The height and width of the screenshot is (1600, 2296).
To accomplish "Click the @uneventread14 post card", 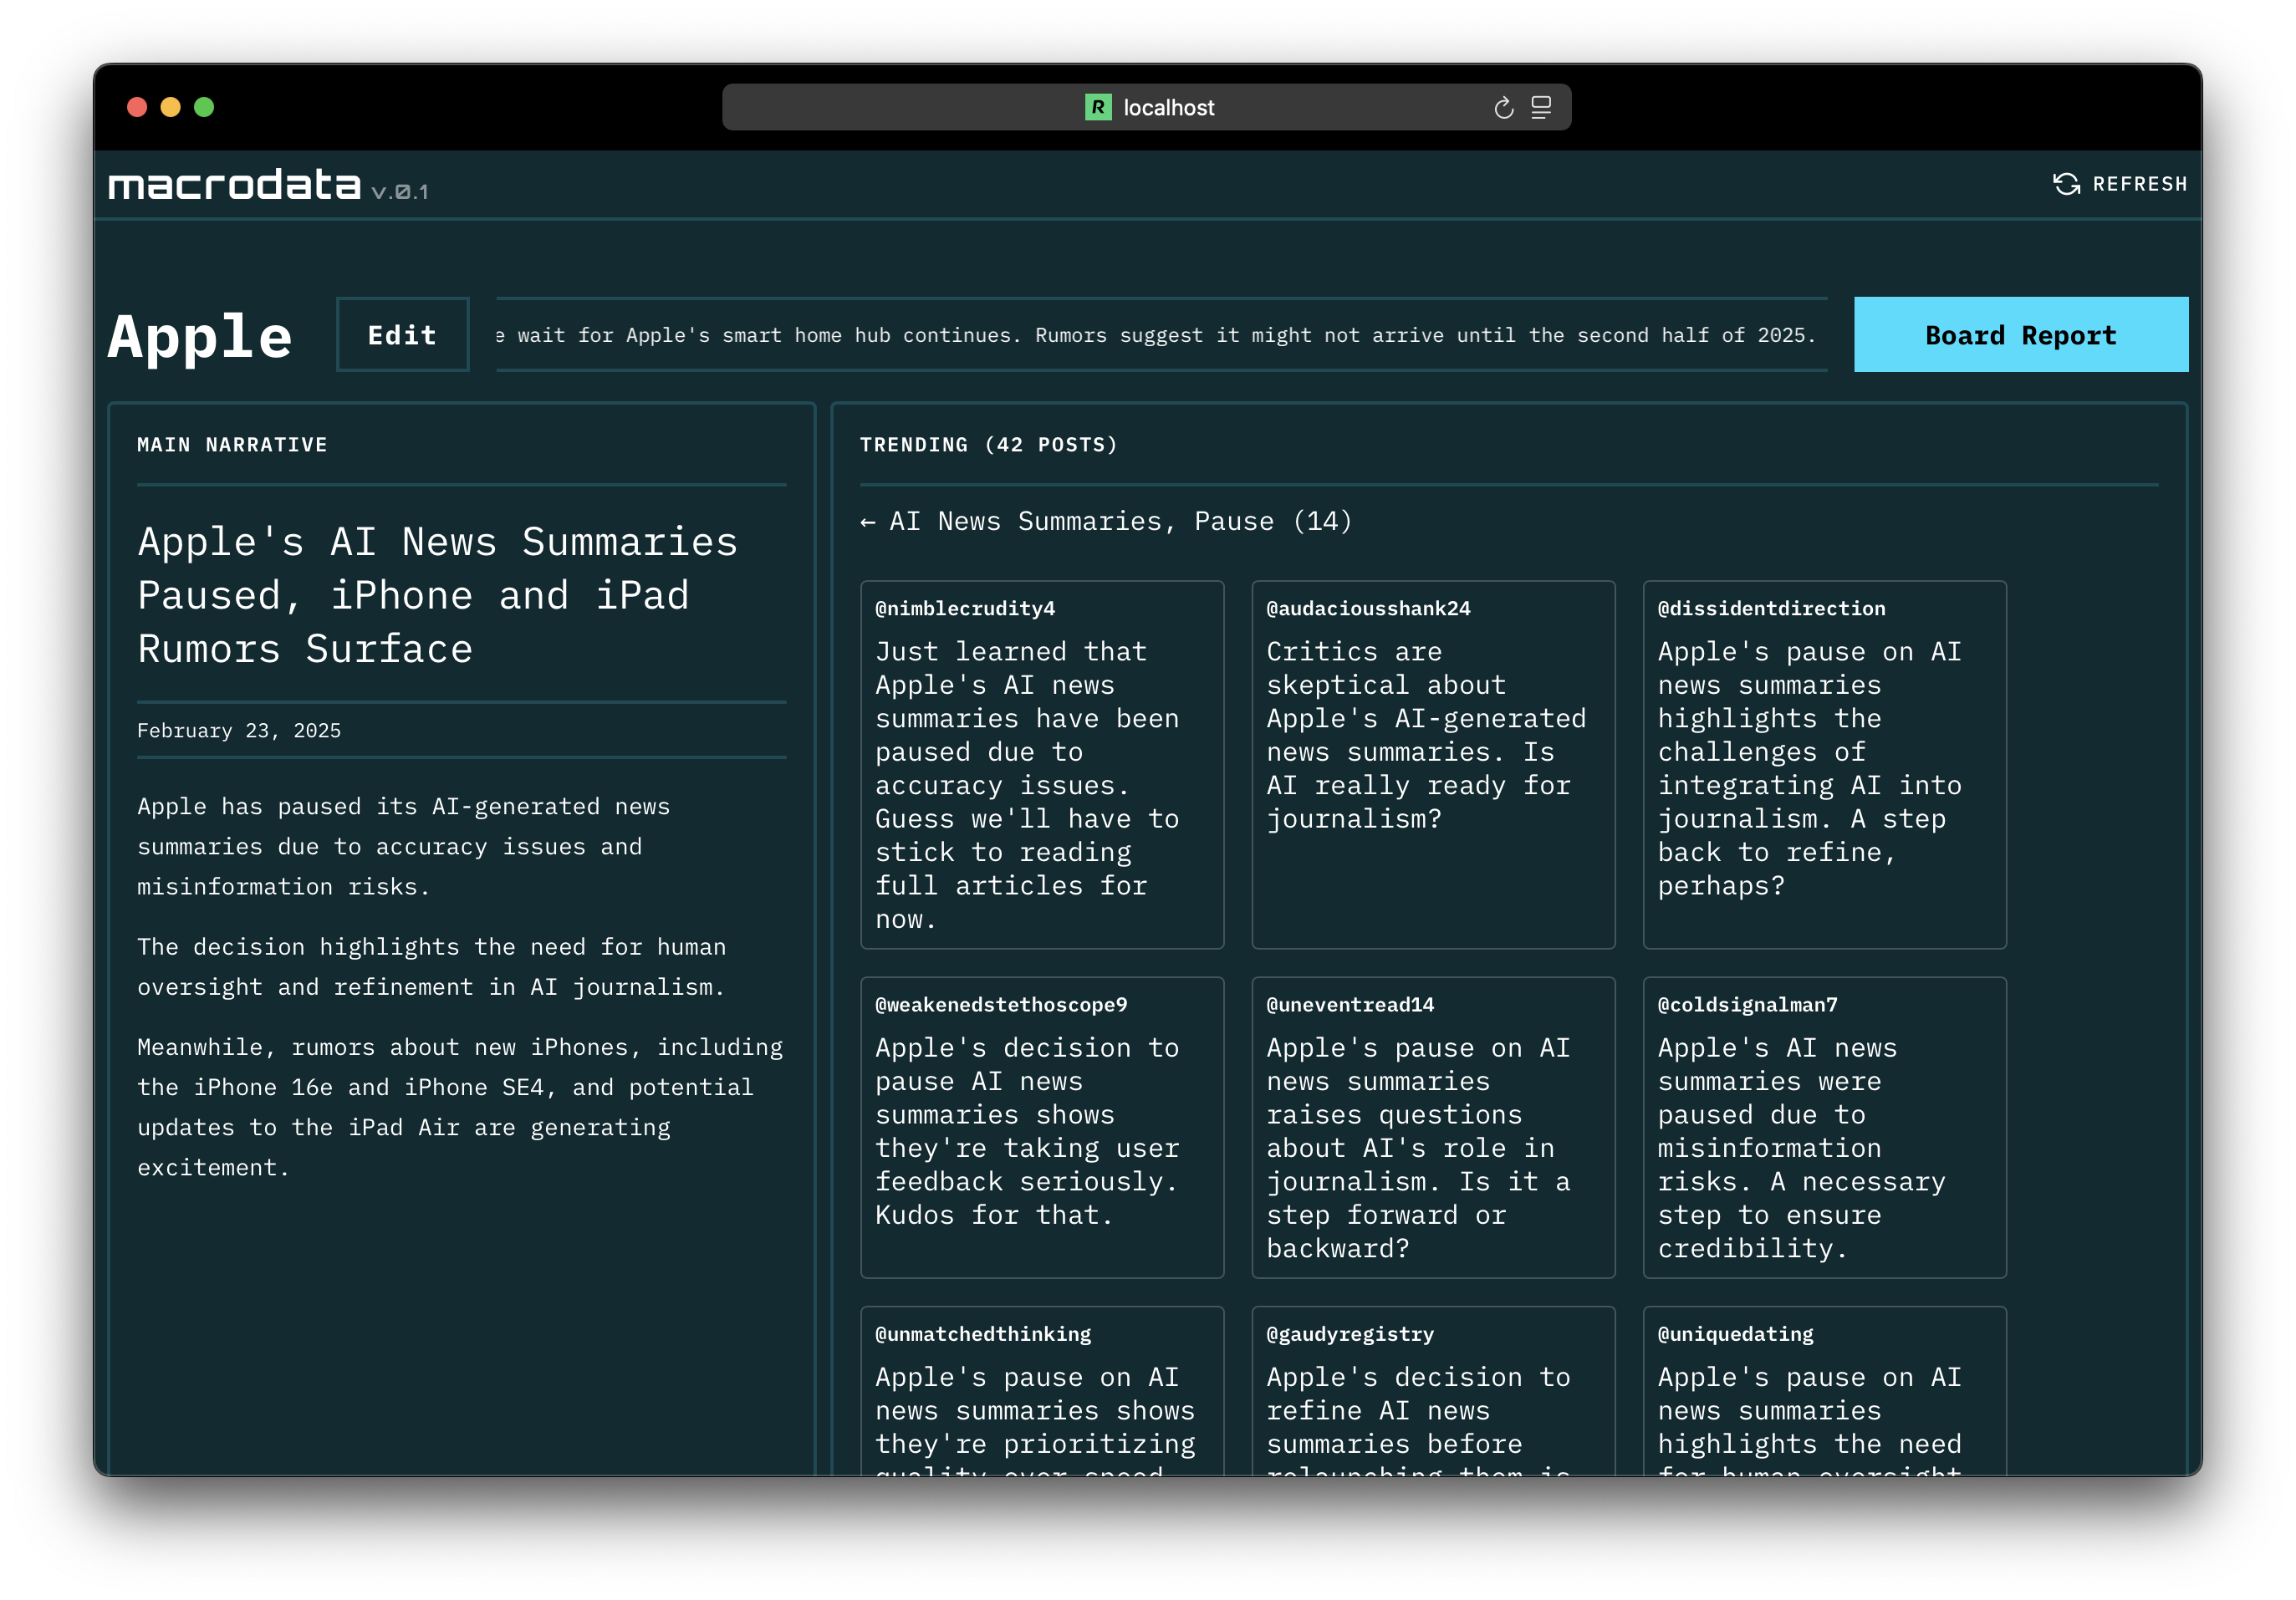I will tap(1432, 1127).
